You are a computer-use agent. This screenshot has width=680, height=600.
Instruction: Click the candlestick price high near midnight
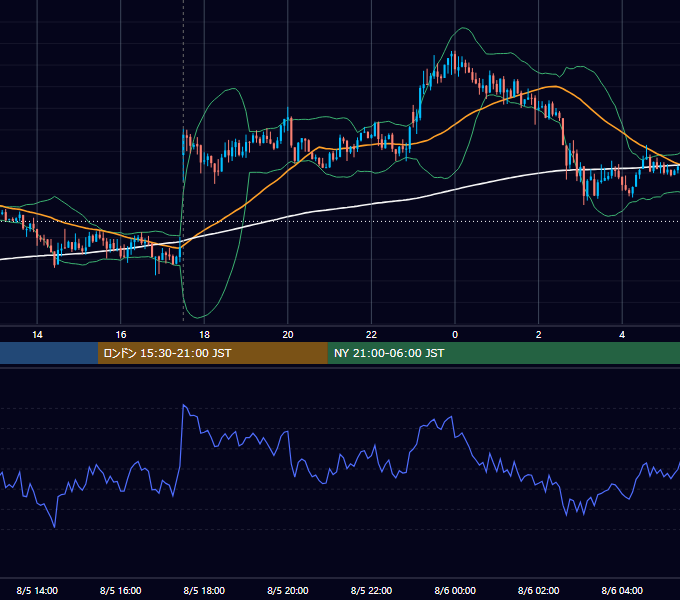[453, 52]
